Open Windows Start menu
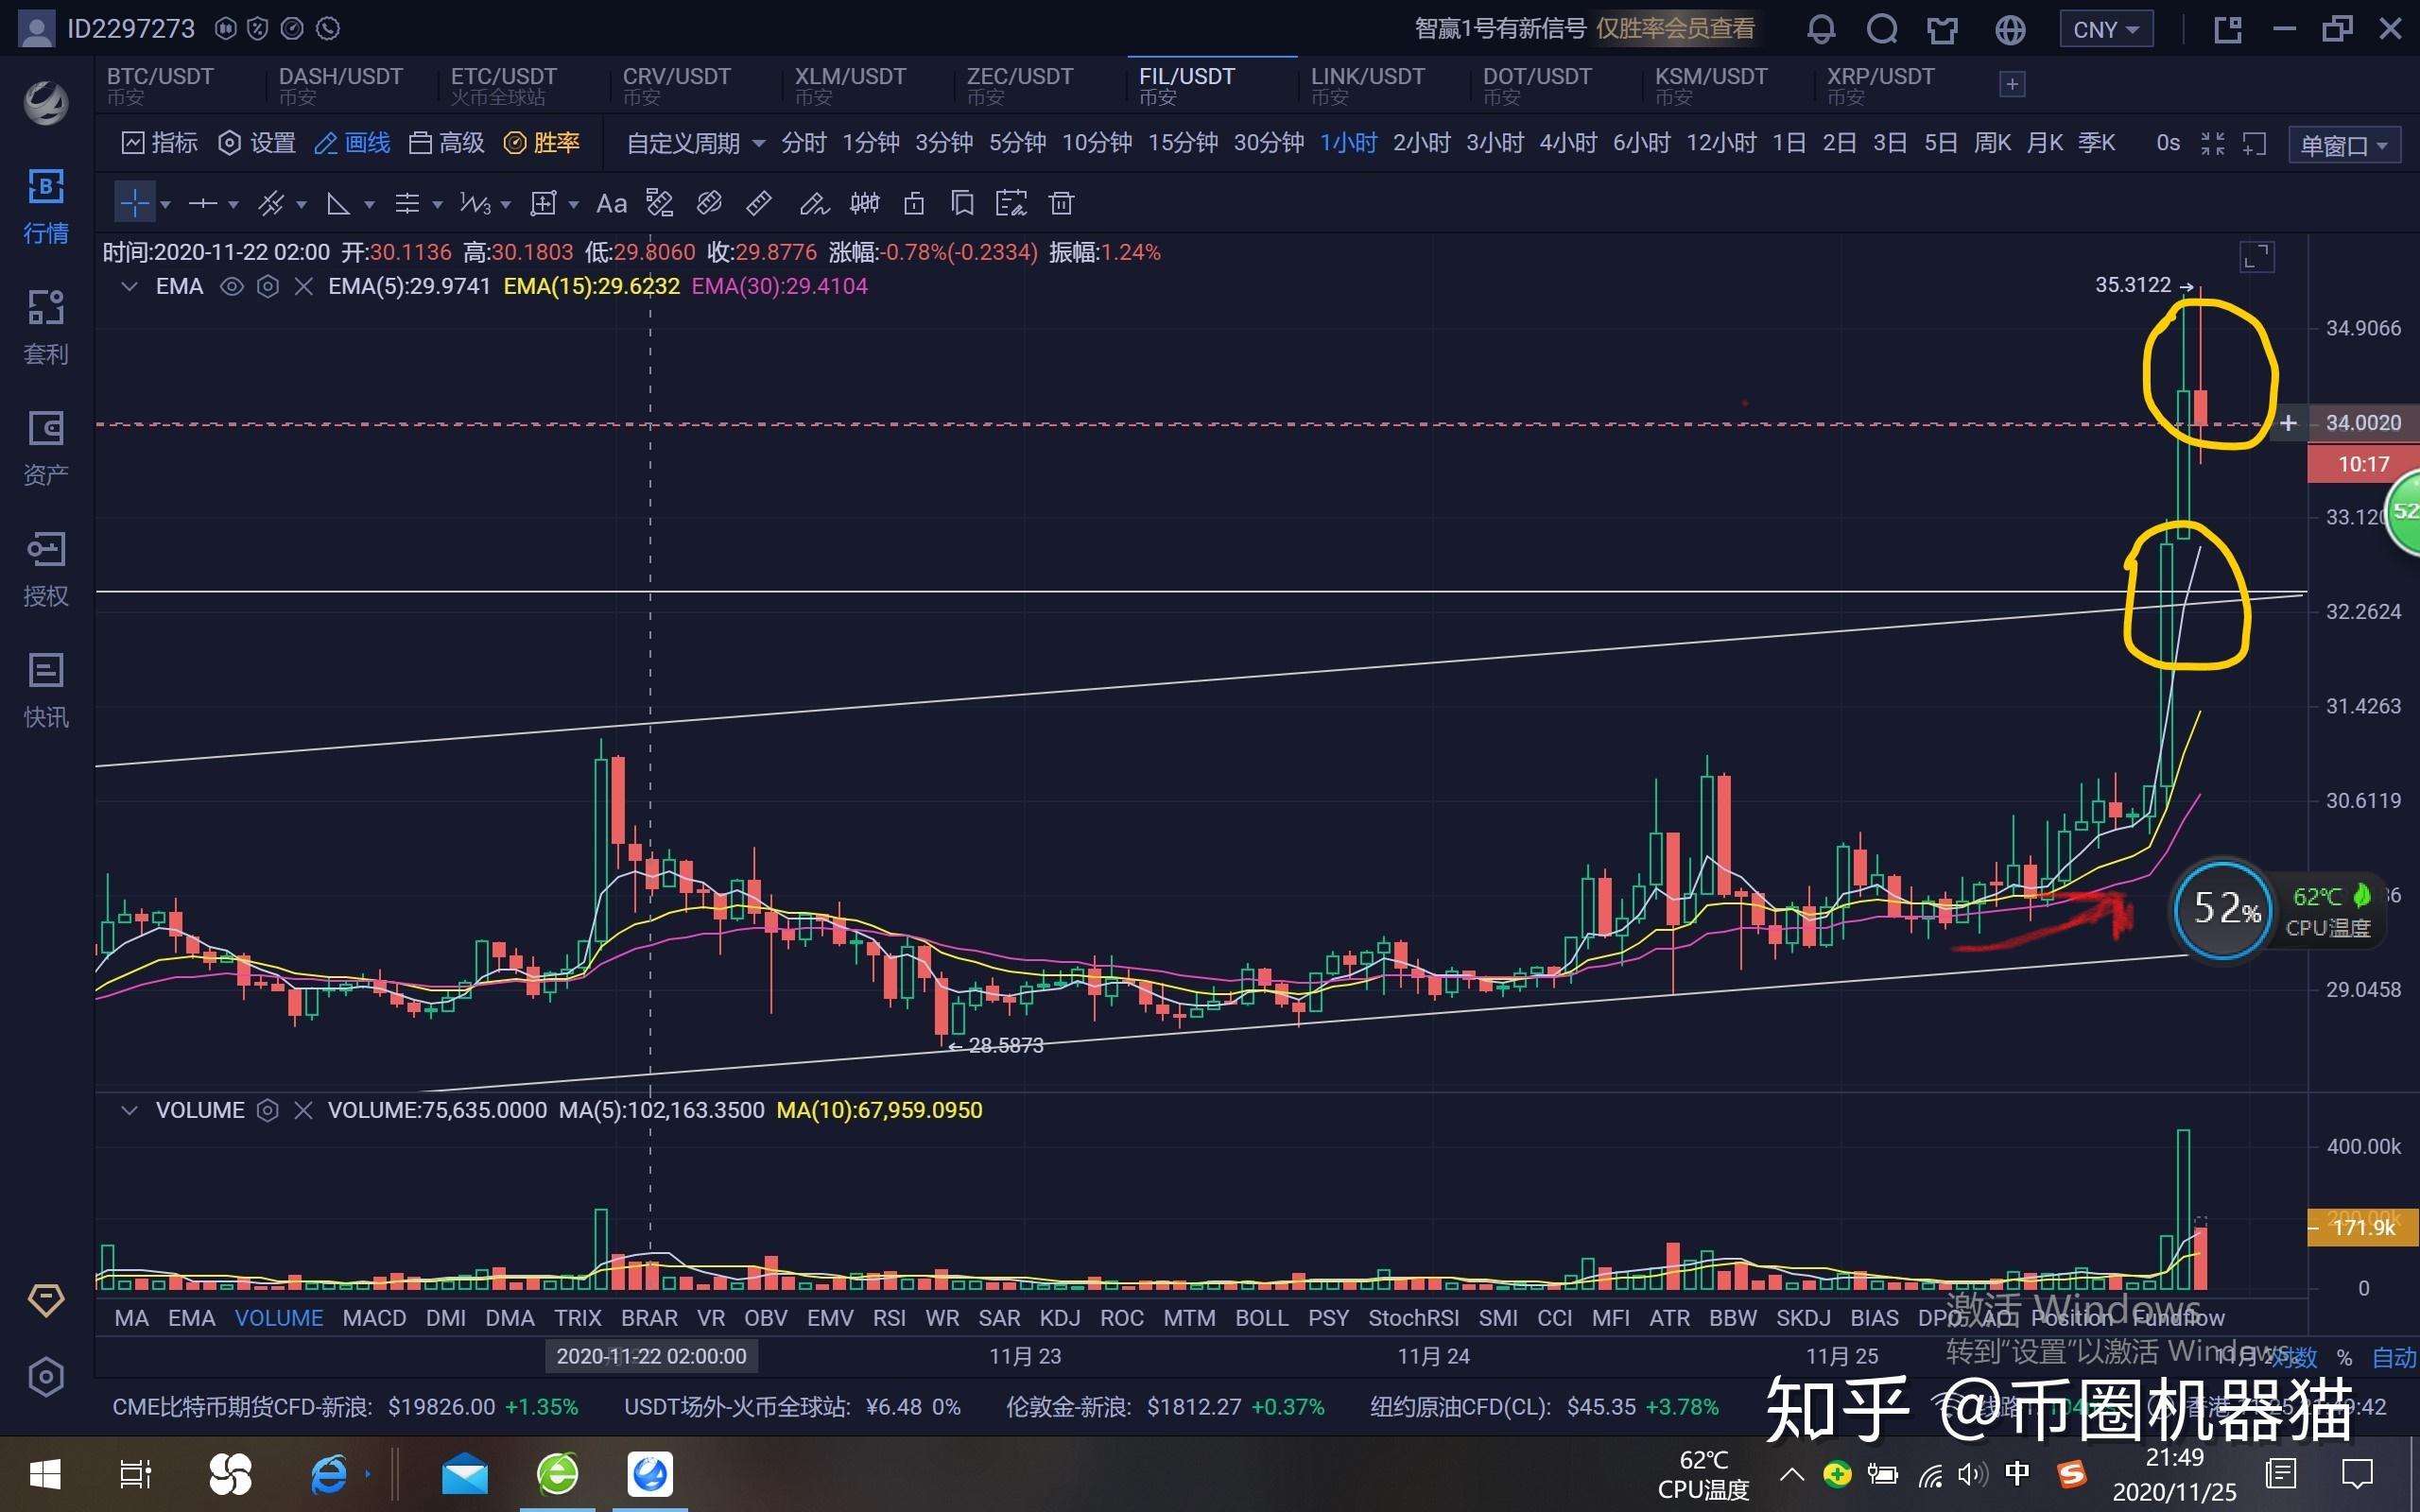The width and height of the screenshot is (2420, 1512). pos(46,1475)
